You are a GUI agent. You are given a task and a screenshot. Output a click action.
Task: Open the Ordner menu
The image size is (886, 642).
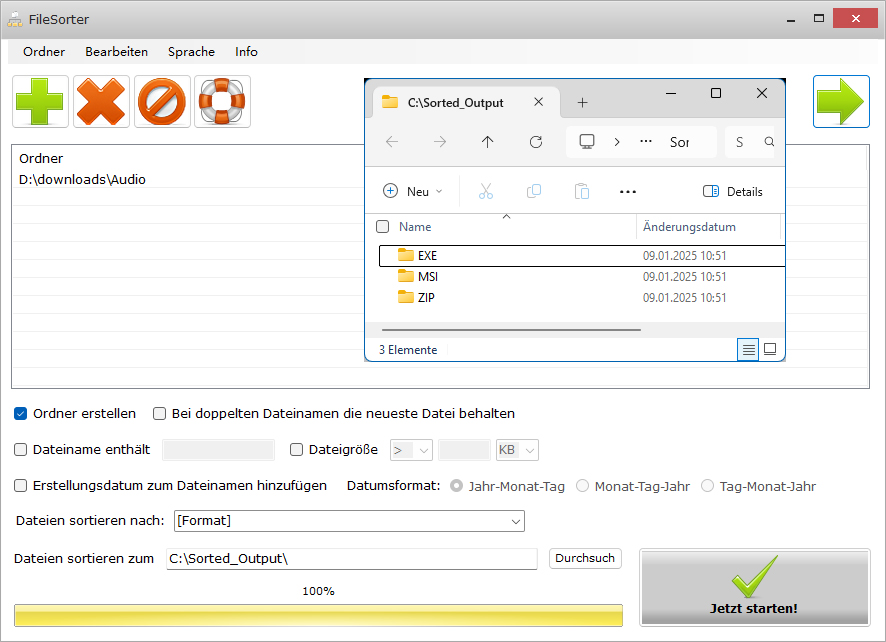coord(44,52)
